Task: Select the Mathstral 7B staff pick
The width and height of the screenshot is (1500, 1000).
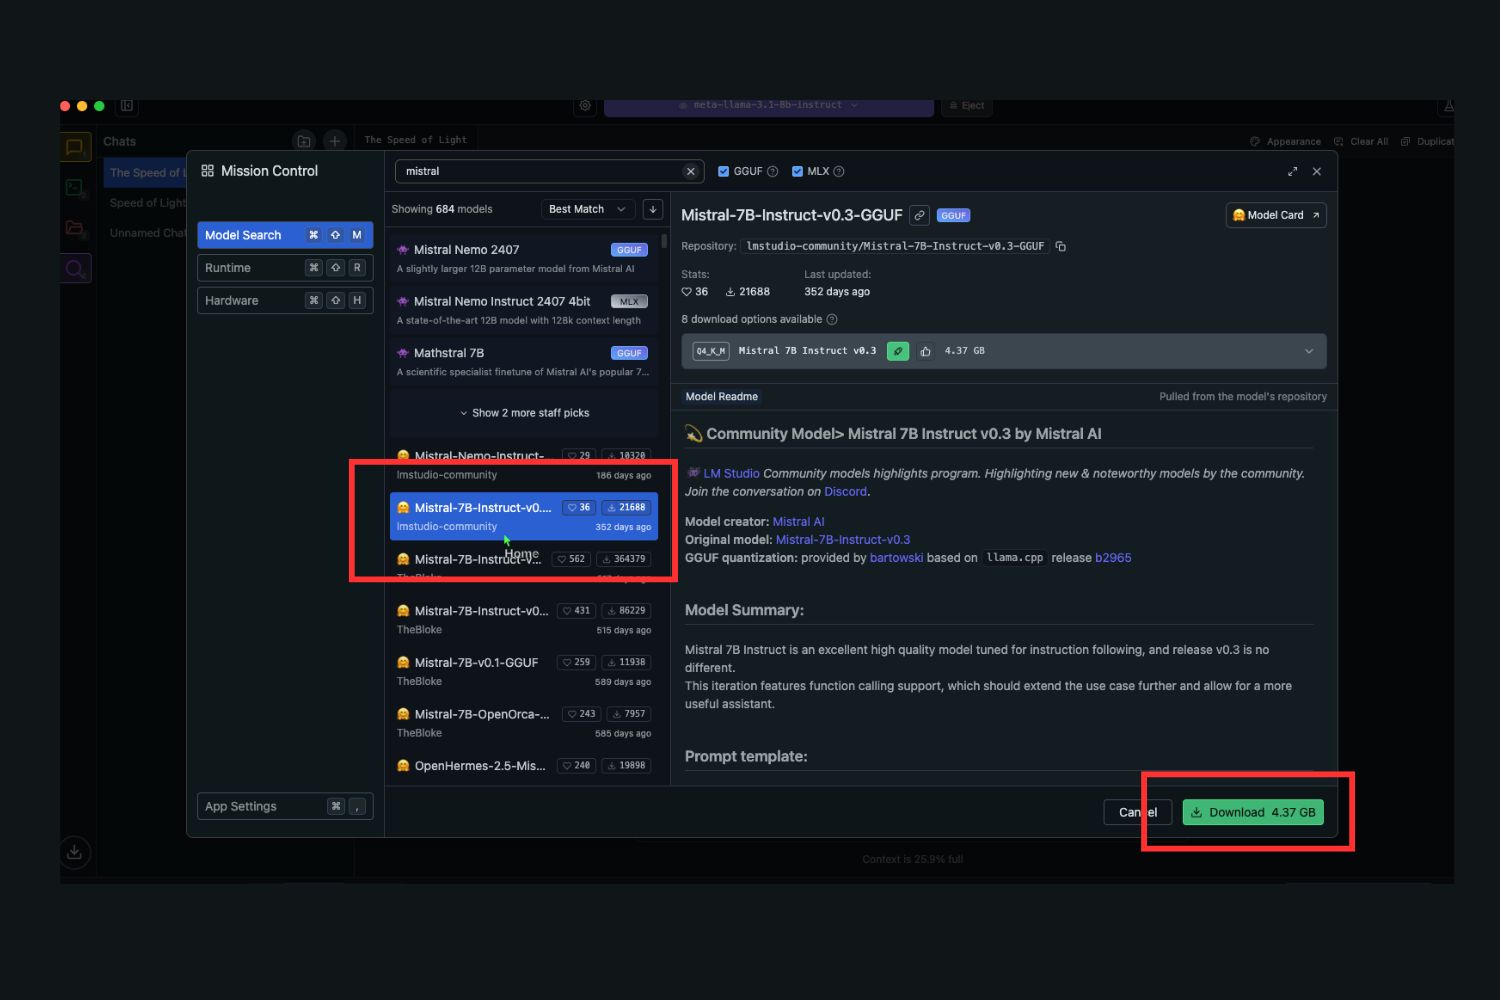Action: (524, 362)
